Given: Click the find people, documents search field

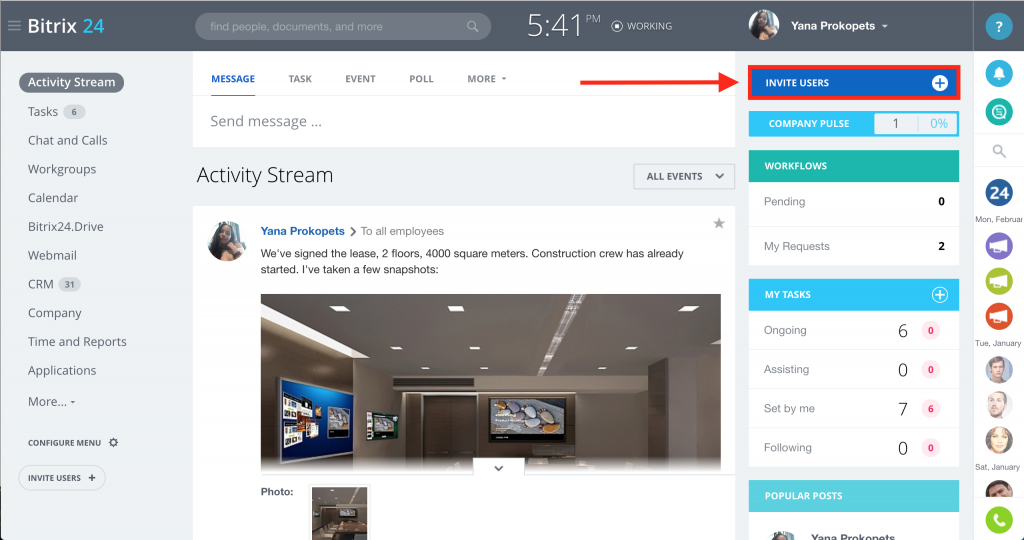Looking at the screenshot, I should point(343,27).
